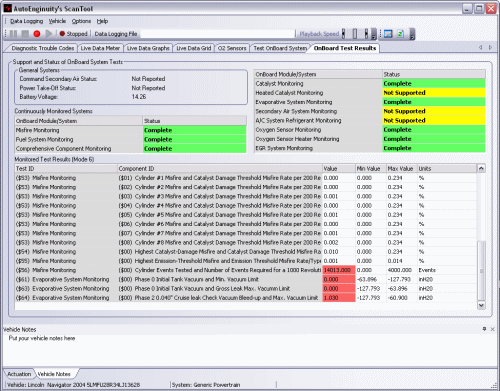Image resolution: width=500 pixels, height=391 pixels.
Task: Click the Vehicle Notes text area
Action: click(x=249, y=350)
